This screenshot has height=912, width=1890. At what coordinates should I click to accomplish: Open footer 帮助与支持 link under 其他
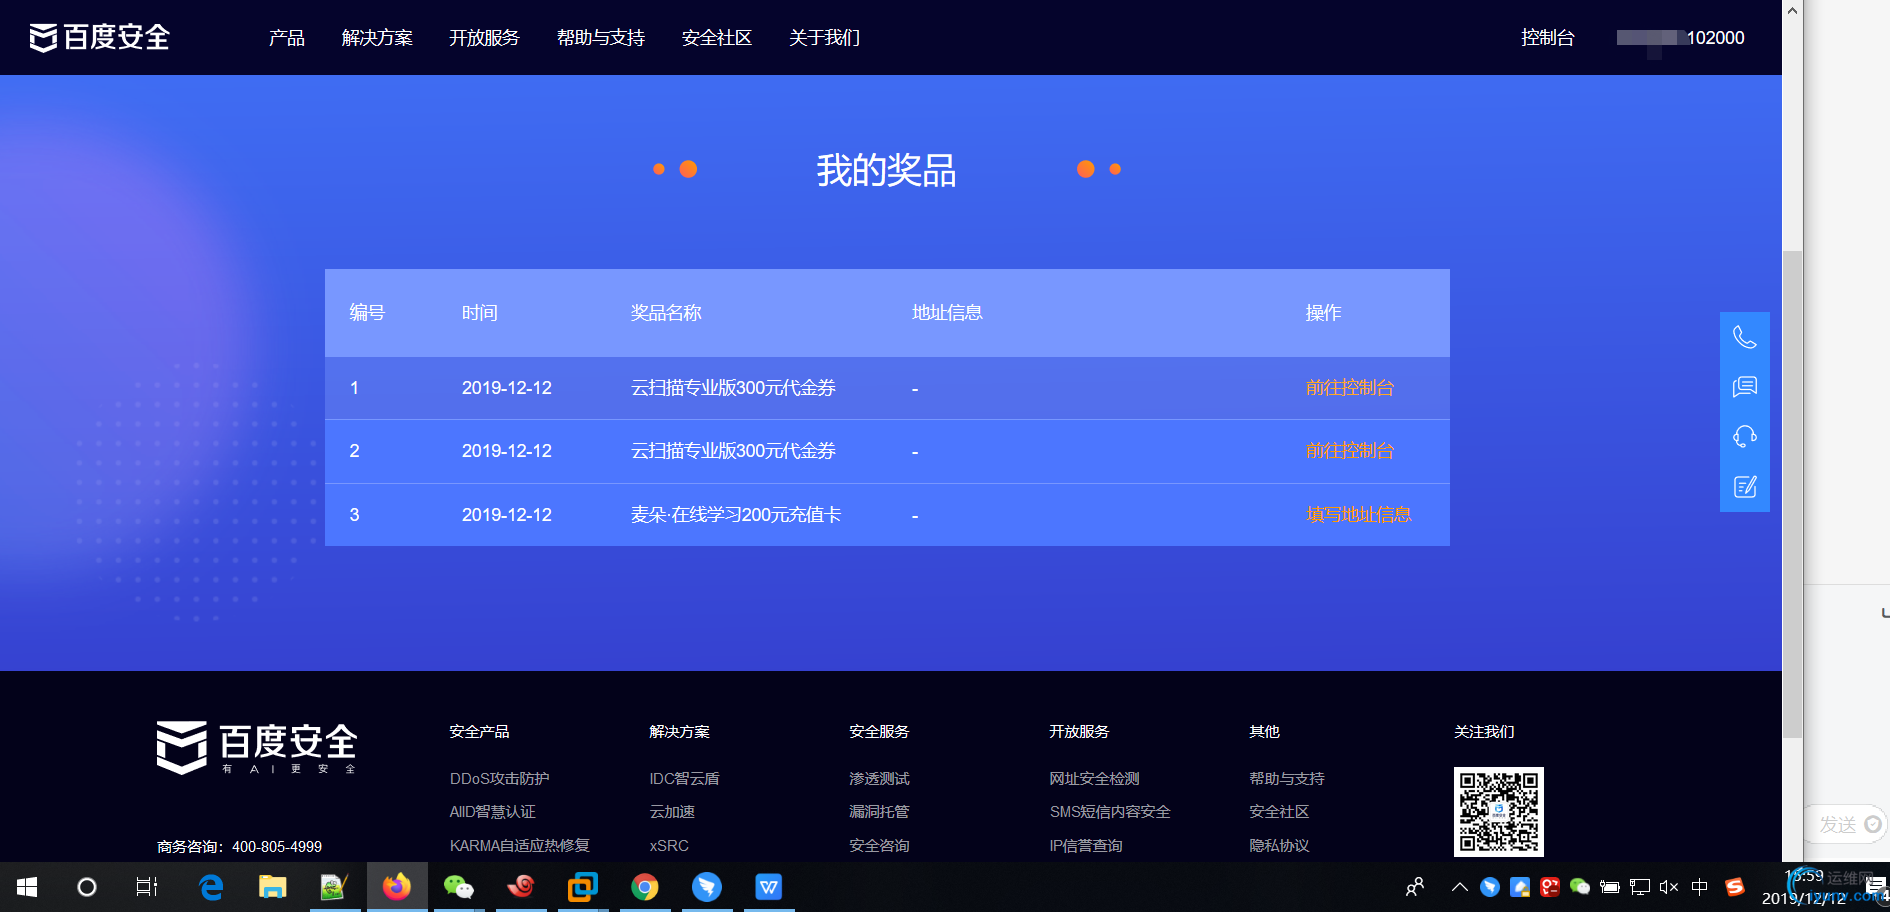pos(1287,779)
